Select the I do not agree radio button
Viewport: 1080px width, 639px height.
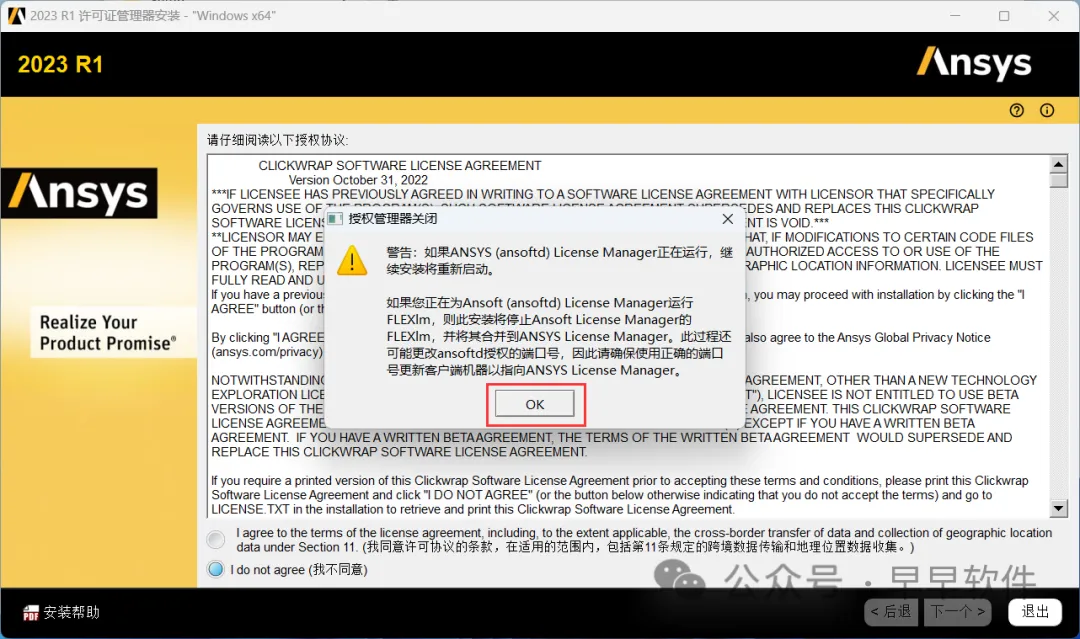pos(216,569)
